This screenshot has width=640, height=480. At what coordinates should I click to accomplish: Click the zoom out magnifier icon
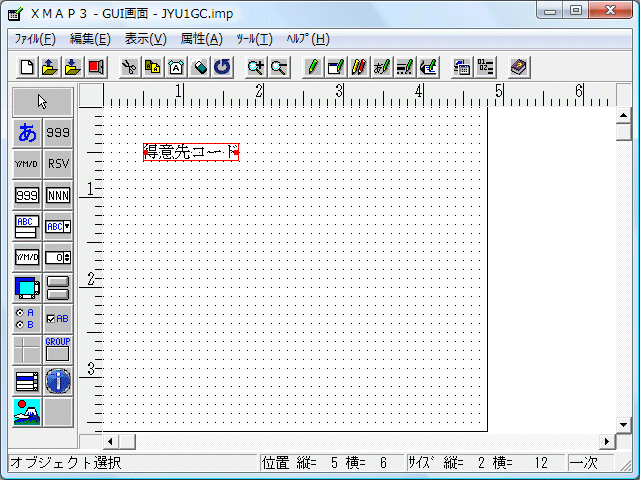279,67
